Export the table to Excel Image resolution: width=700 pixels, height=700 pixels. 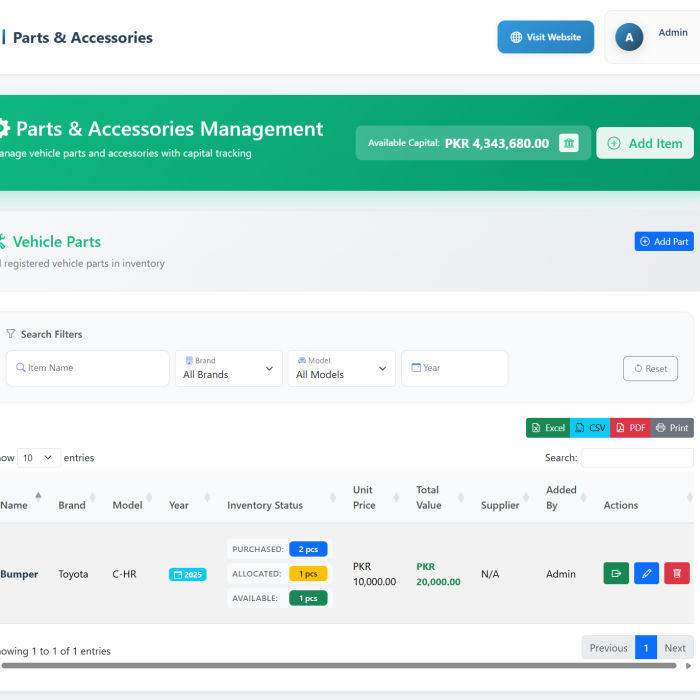tap(548, 428)
